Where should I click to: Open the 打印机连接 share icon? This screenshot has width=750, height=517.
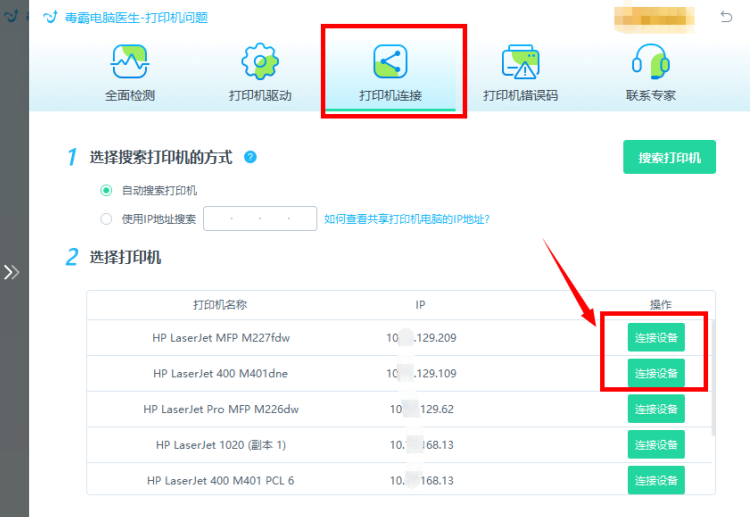tap(390, 61)
